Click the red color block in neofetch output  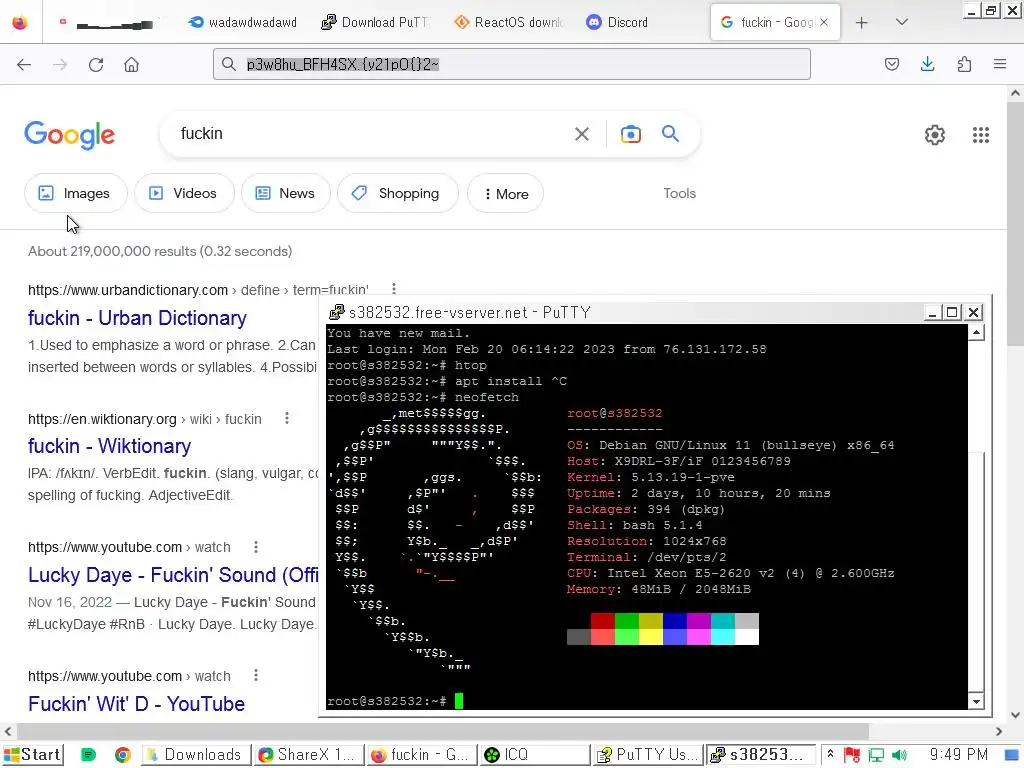[x=602, y=621]
